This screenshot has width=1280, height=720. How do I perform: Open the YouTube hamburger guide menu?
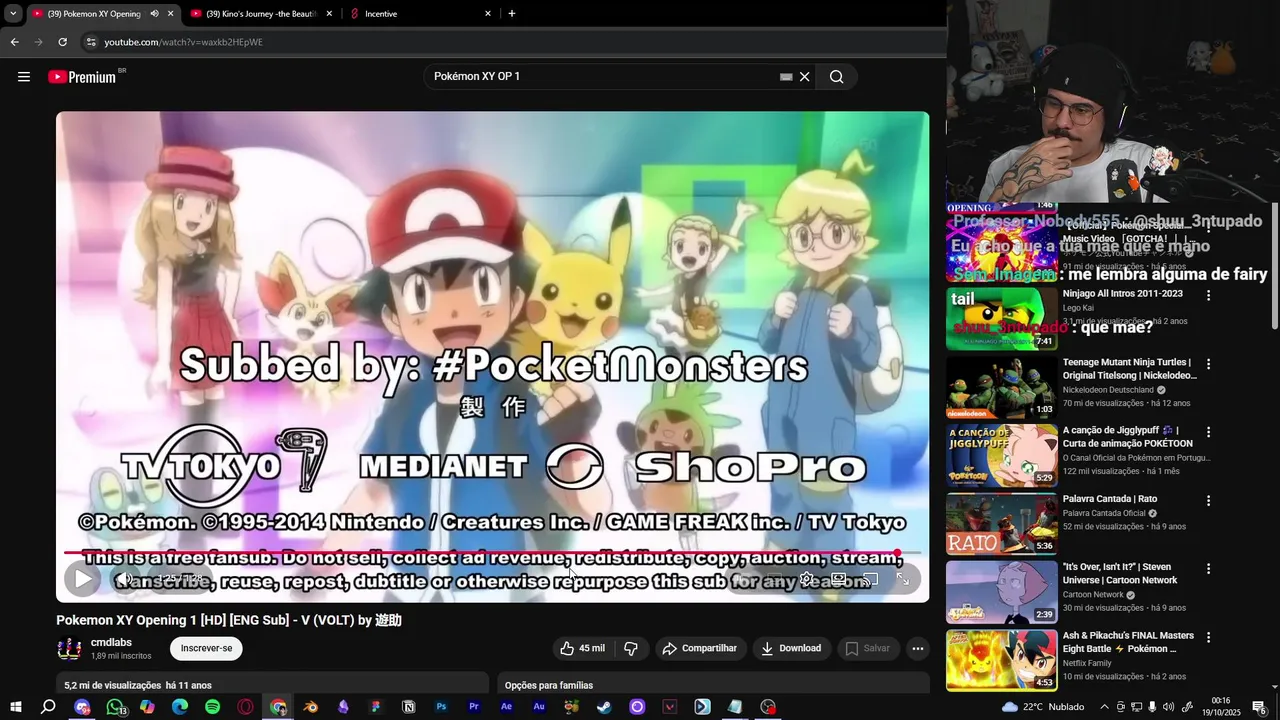coord(24,77)
